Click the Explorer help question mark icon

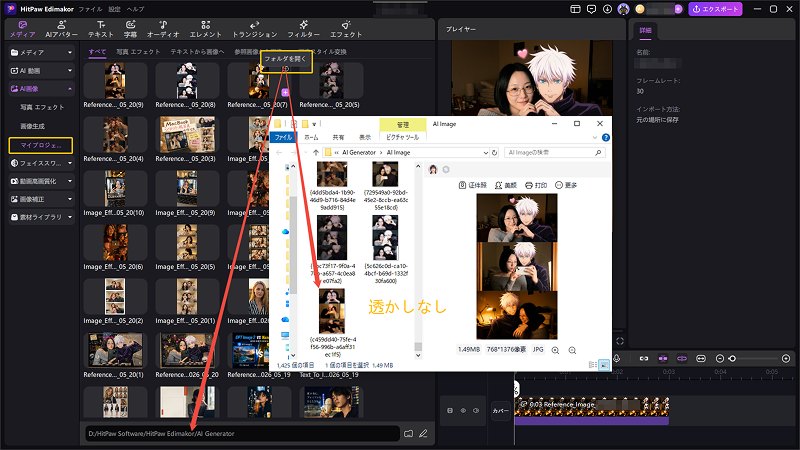click(x=606, y=137)
